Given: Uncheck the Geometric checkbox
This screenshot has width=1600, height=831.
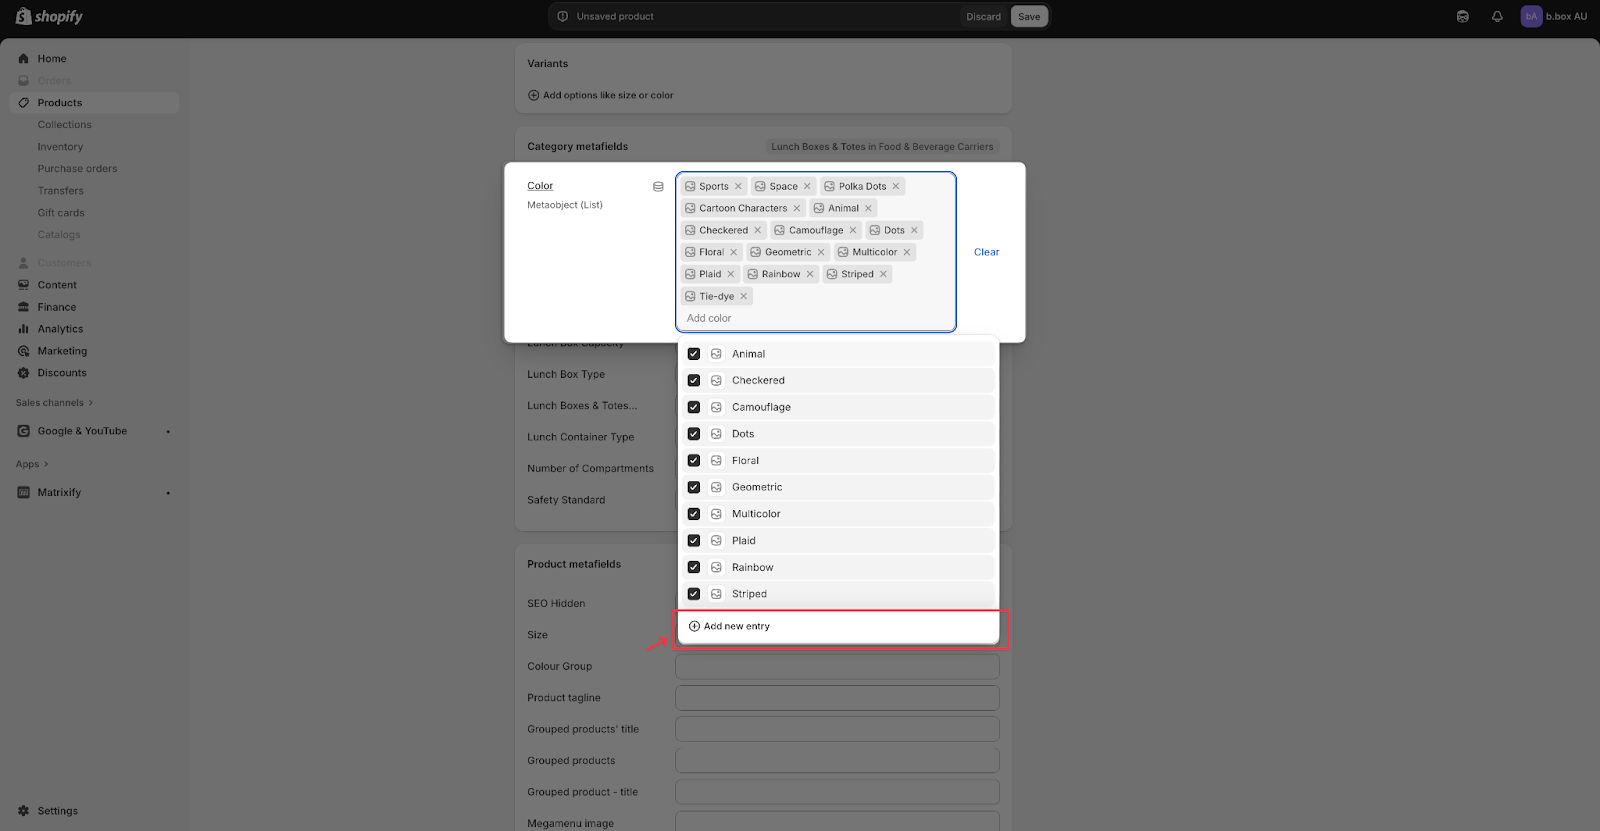Looking at the screenshot, I should click(x=694, y=487).
